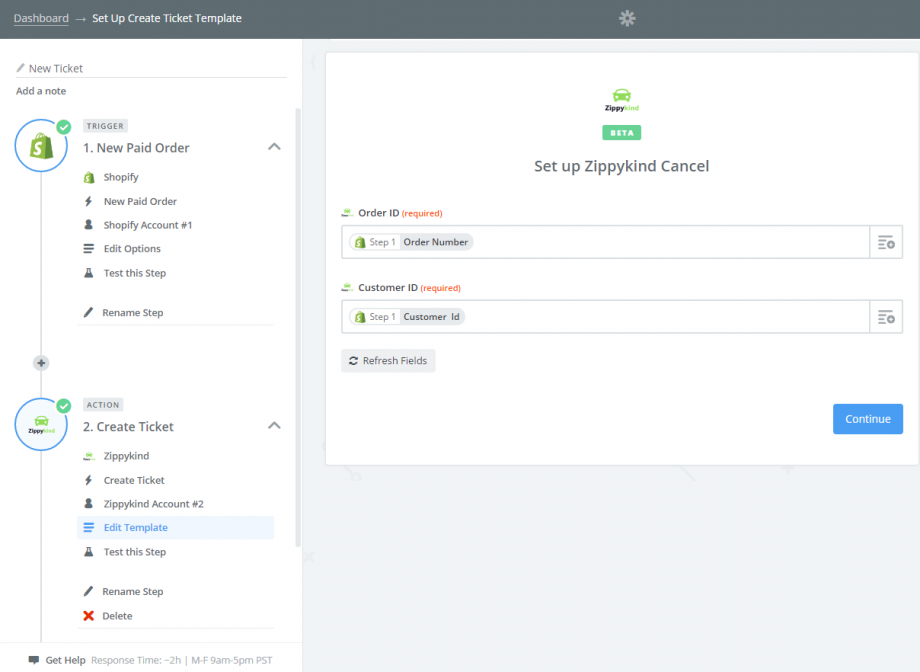This screenshot has height=672, width=920.
Task: Click the lines icon beside Edit Template
Action: (x=89, y=528)
